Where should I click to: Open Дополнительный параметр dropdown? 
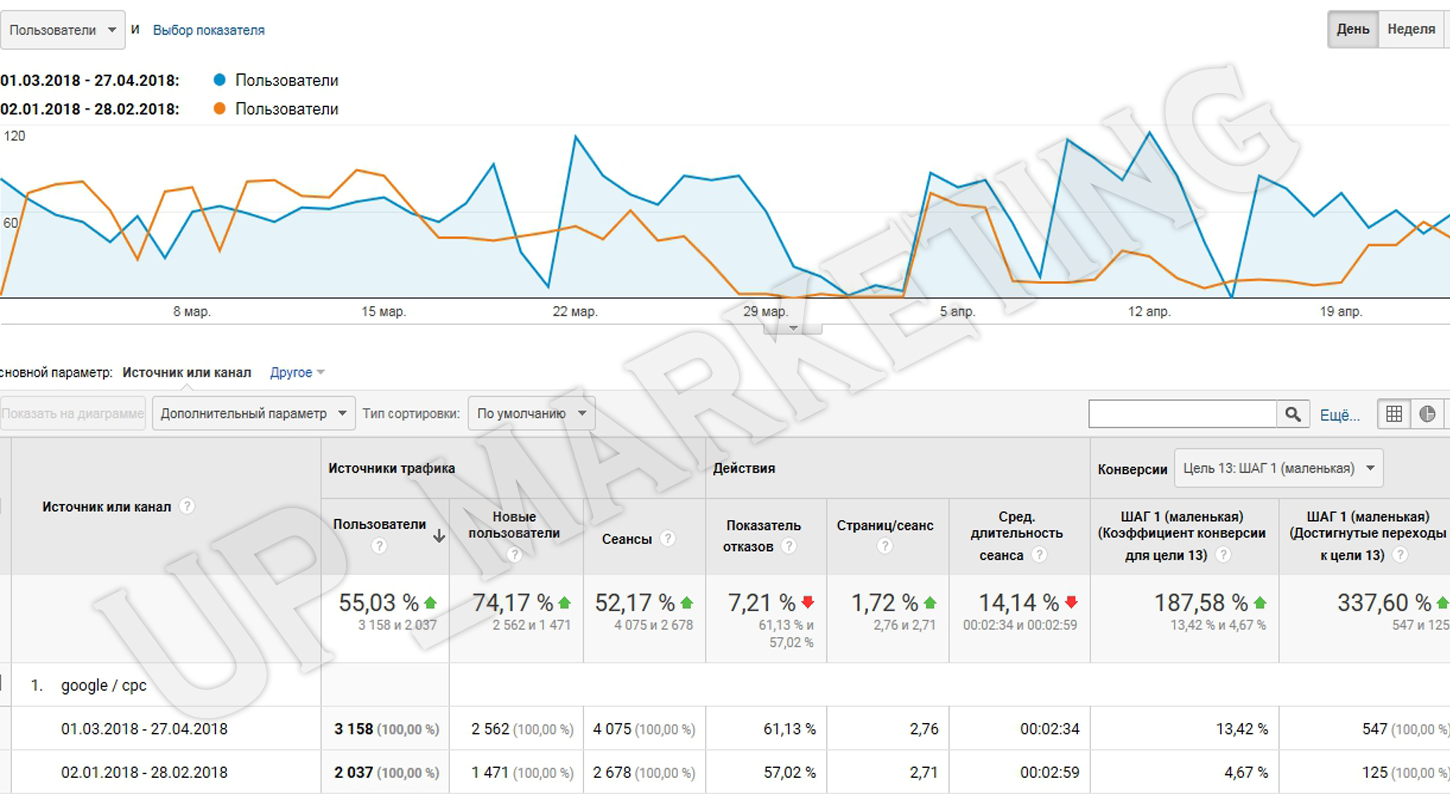[x=254, y=413]
